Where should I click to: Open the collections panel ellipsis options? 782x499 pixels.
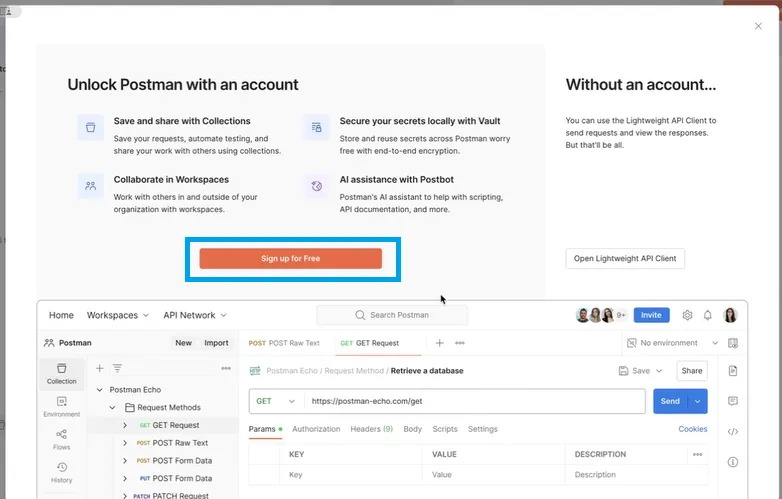[x=226, y=368]
